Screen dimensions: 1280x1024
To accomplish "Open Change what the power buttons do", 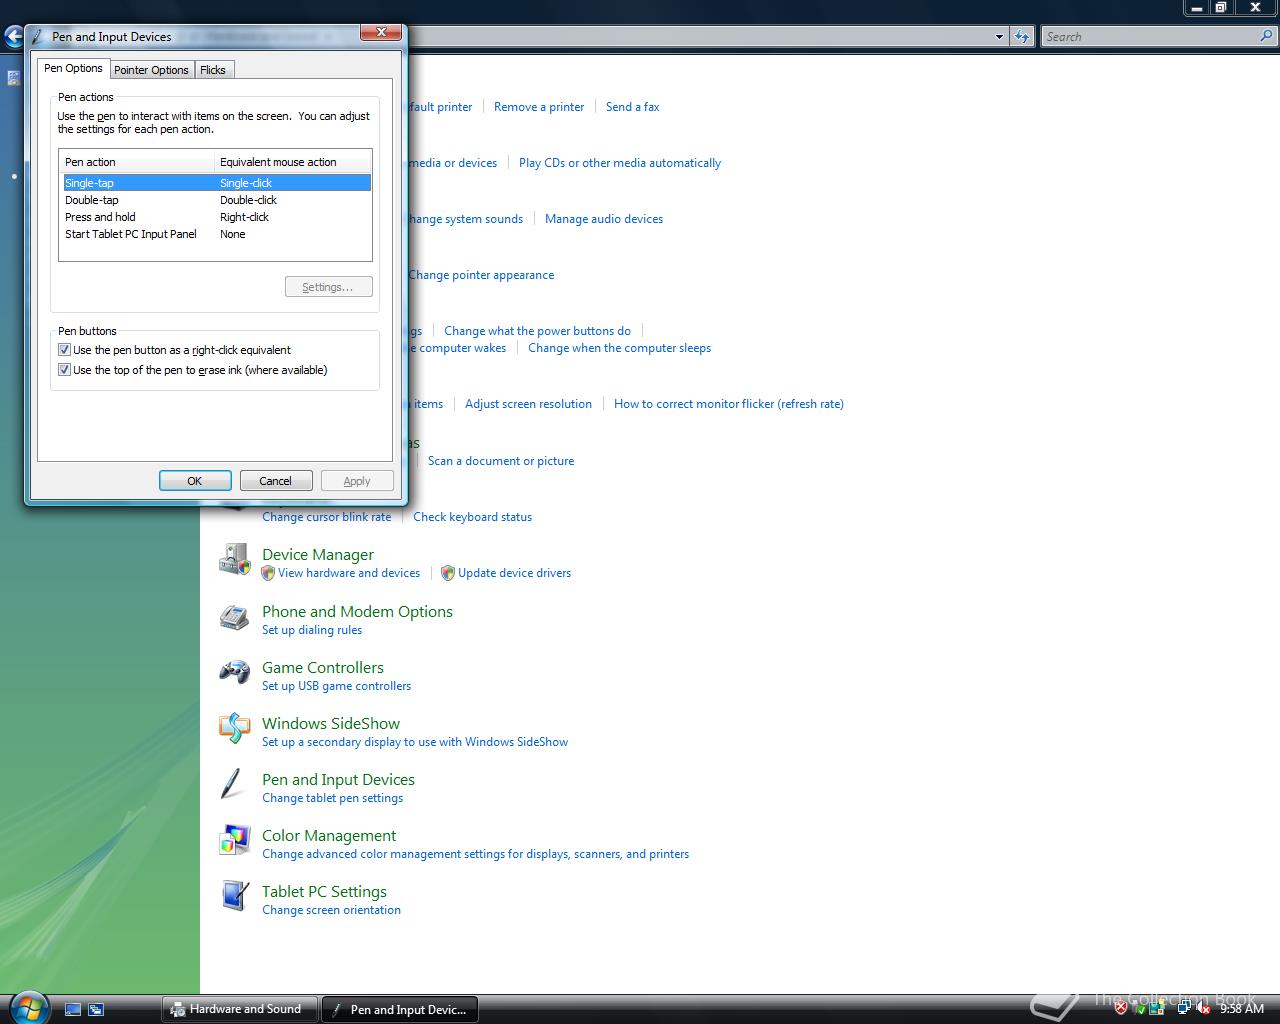I will coord(538,331).
